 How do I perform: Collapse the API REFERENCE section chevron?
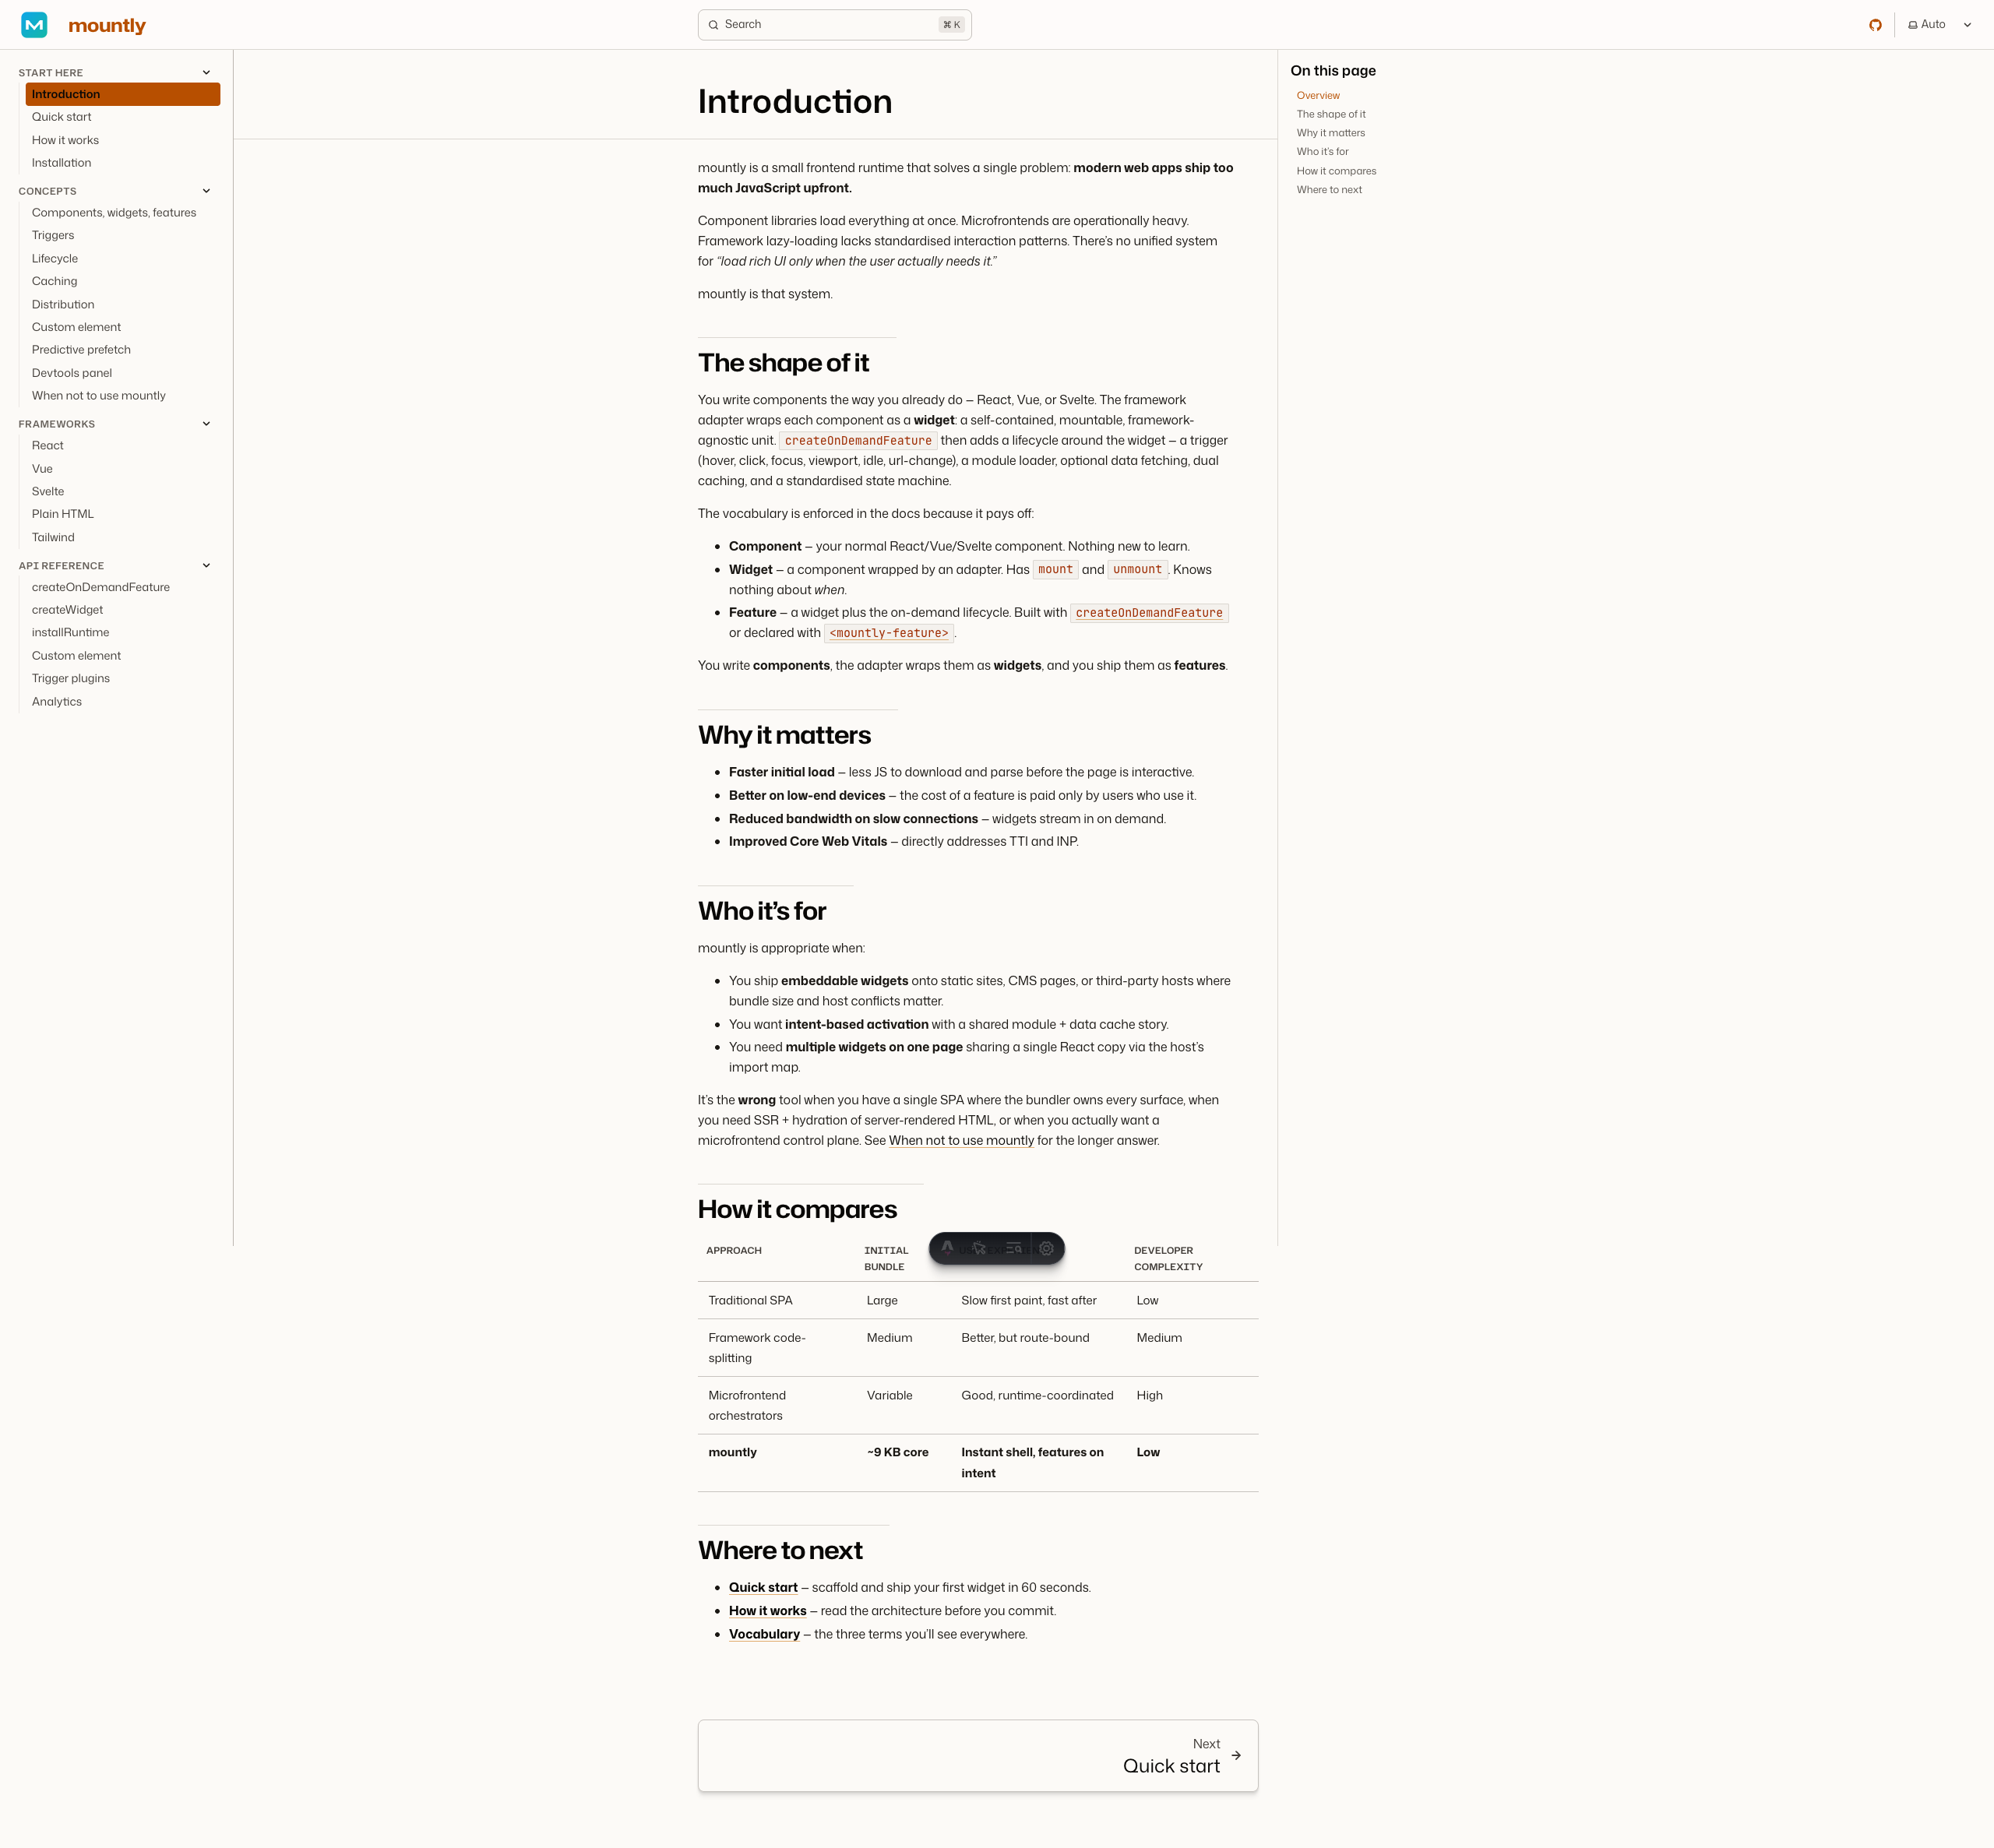coord(206,565)
